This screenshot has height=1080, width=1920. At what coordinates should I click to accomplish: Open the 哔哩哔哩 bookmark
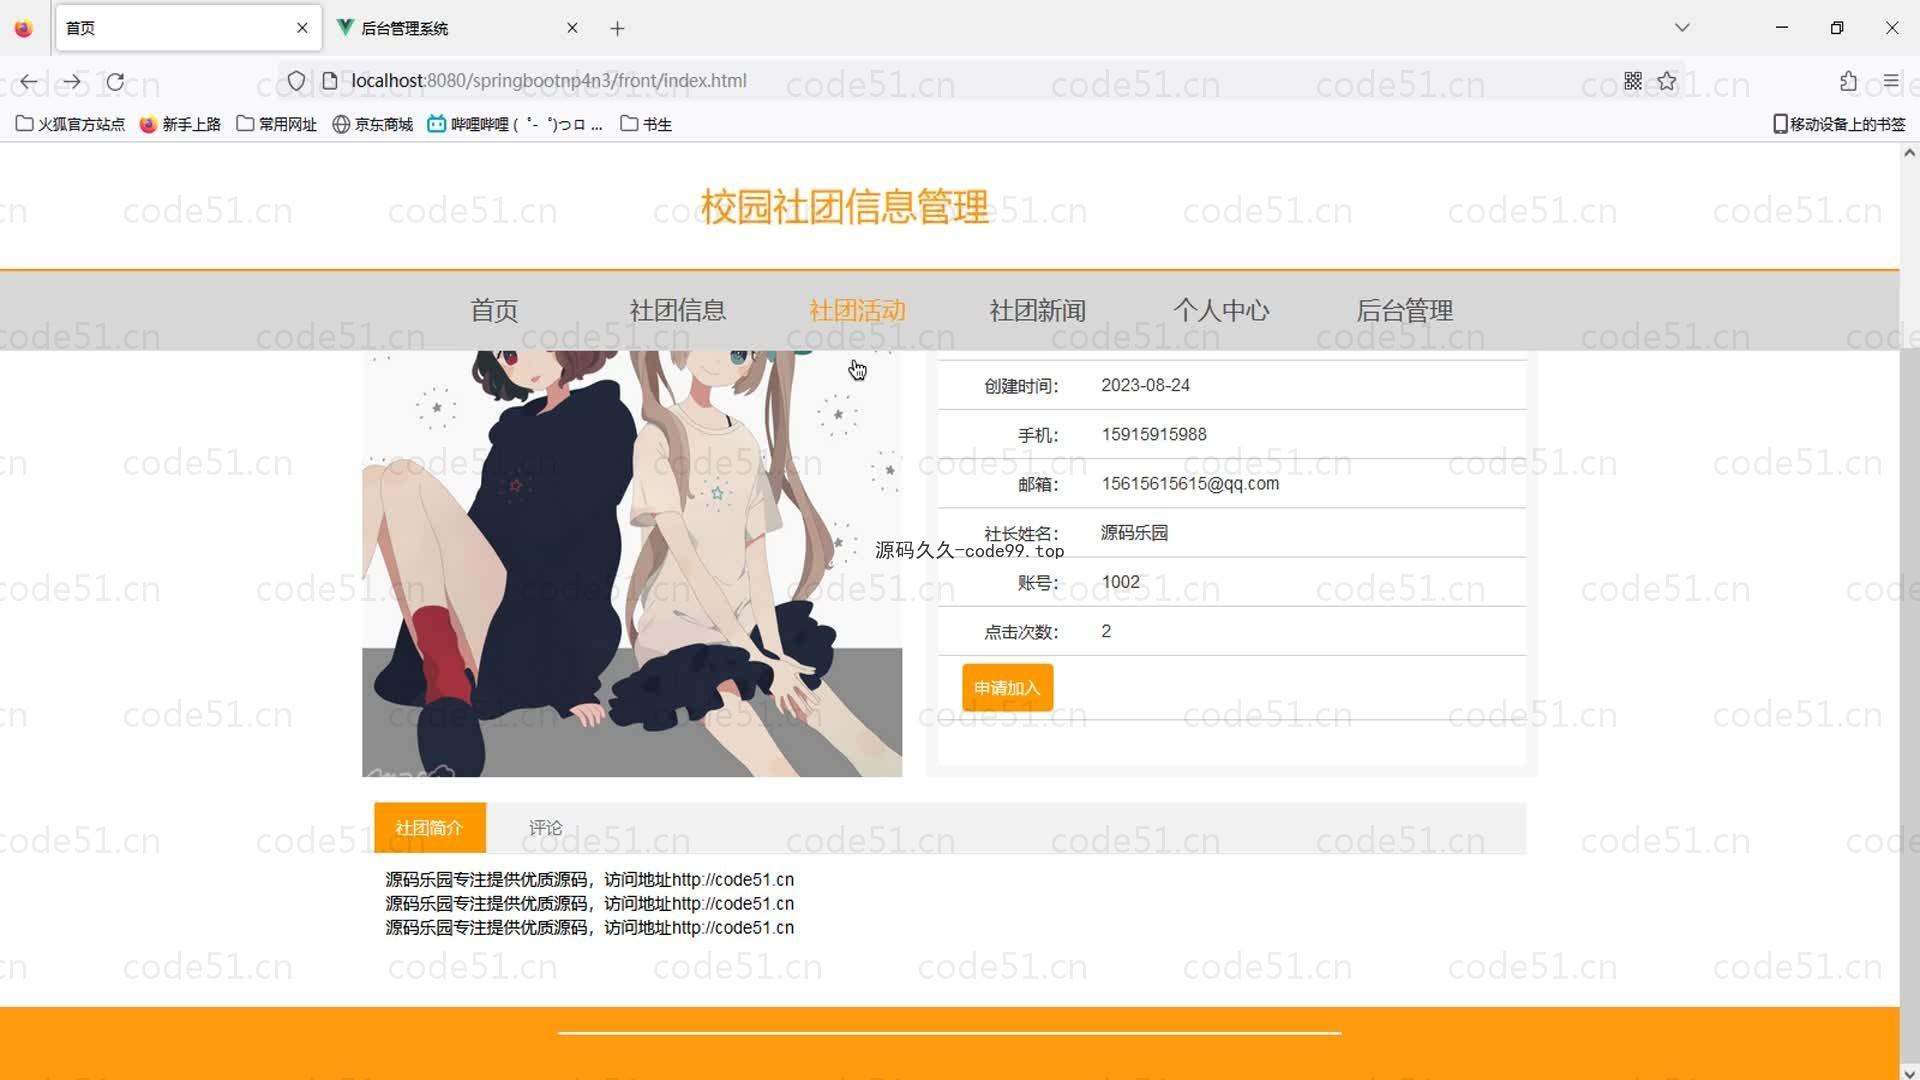(x=515, y=124)
